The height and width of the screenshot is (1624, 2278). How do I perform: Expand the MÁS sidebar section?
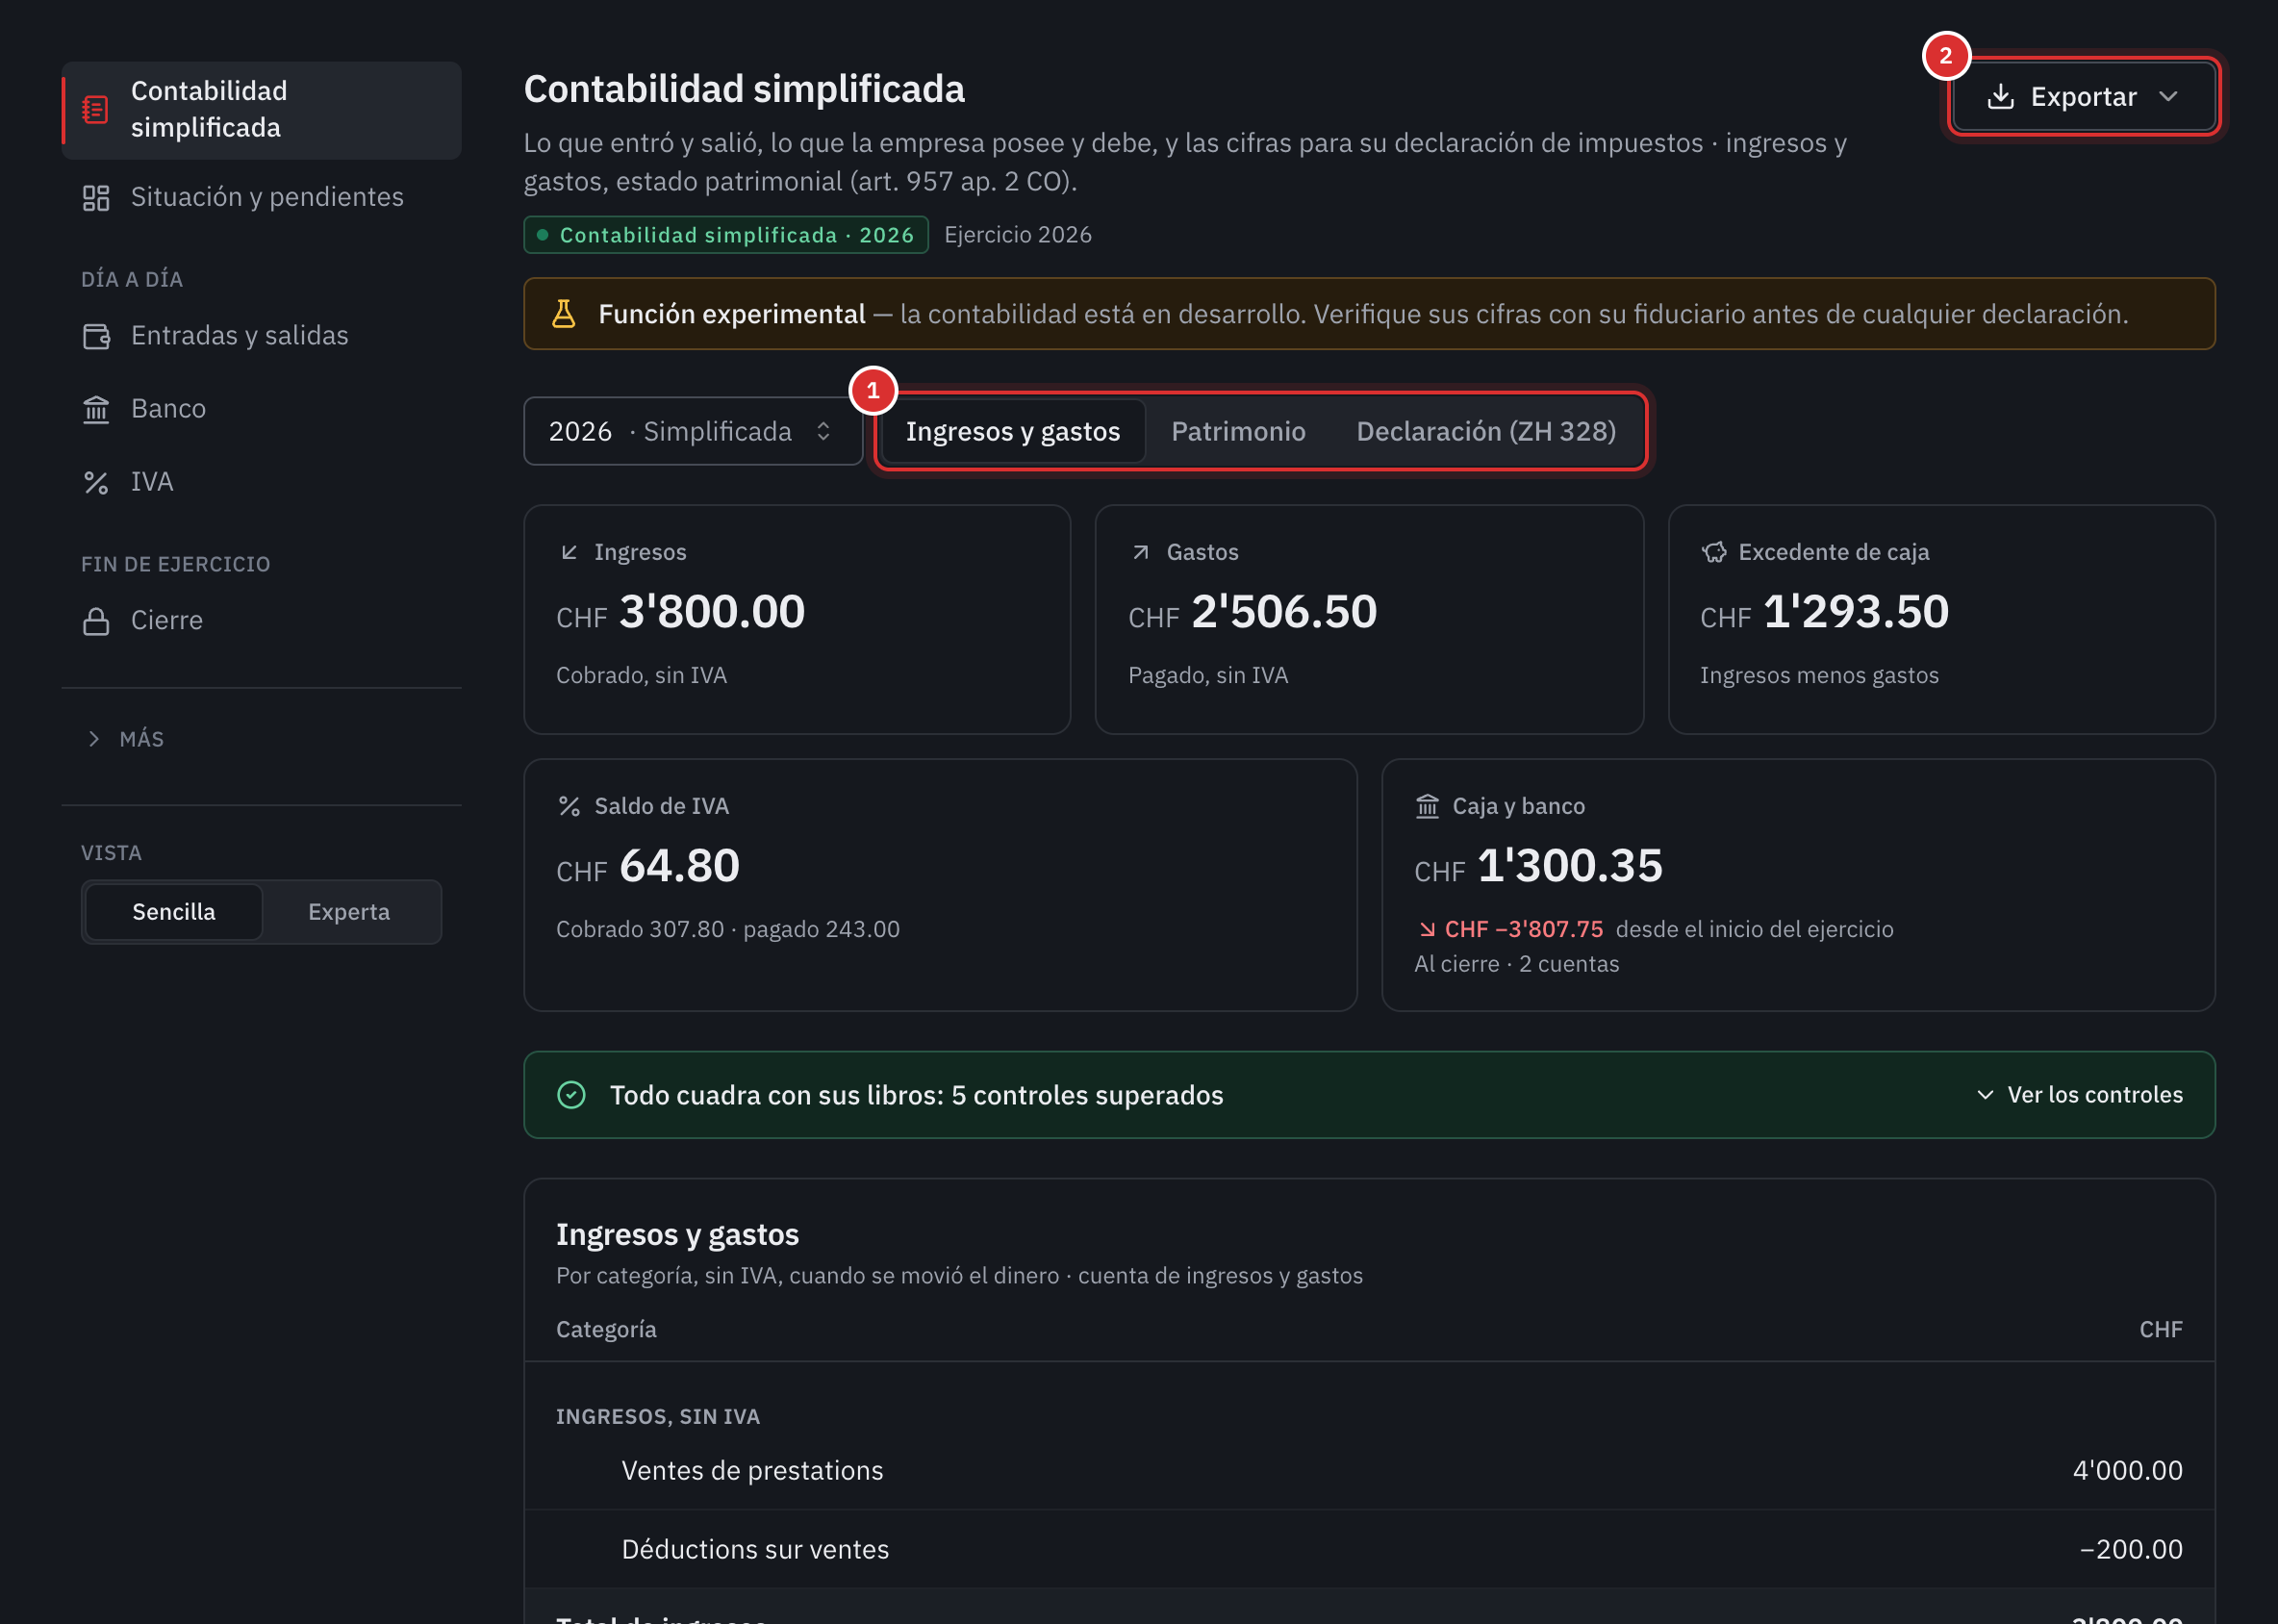[x=126, y=739]
